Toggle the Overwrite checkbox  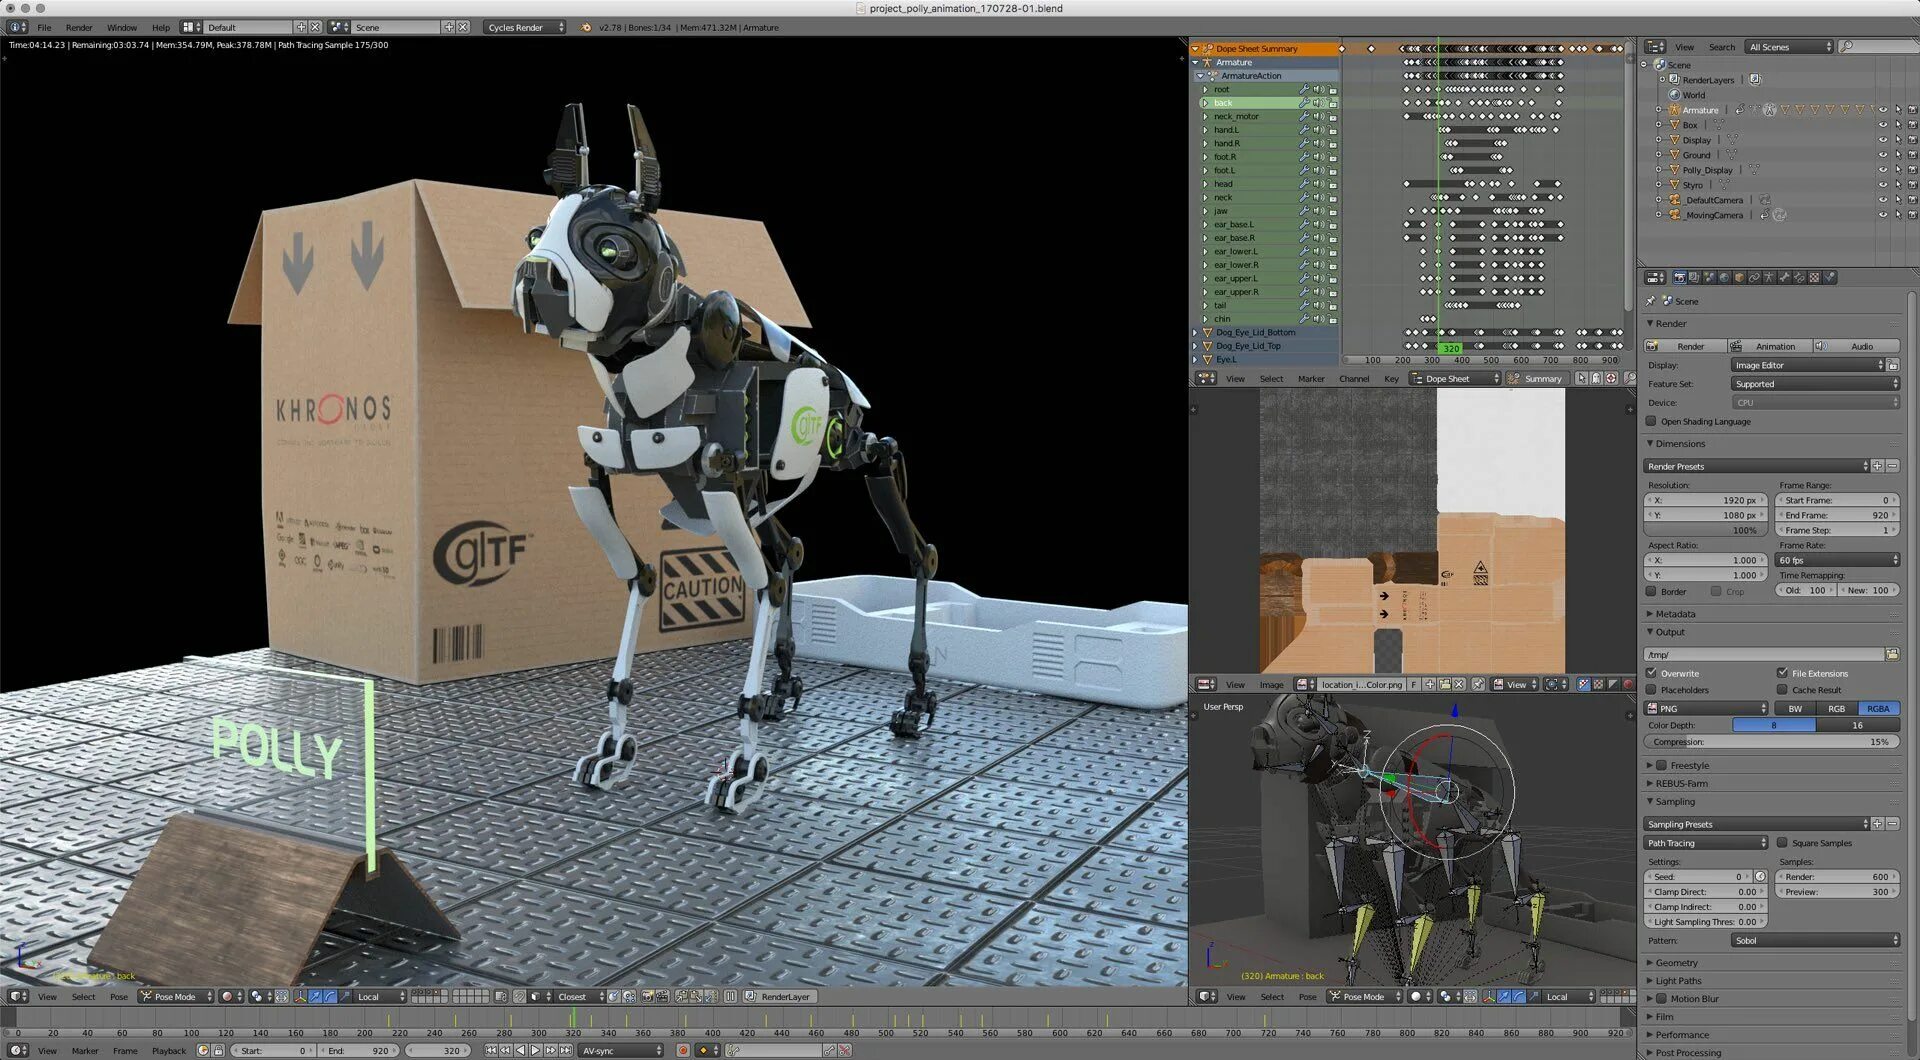tap(1651, 673)
